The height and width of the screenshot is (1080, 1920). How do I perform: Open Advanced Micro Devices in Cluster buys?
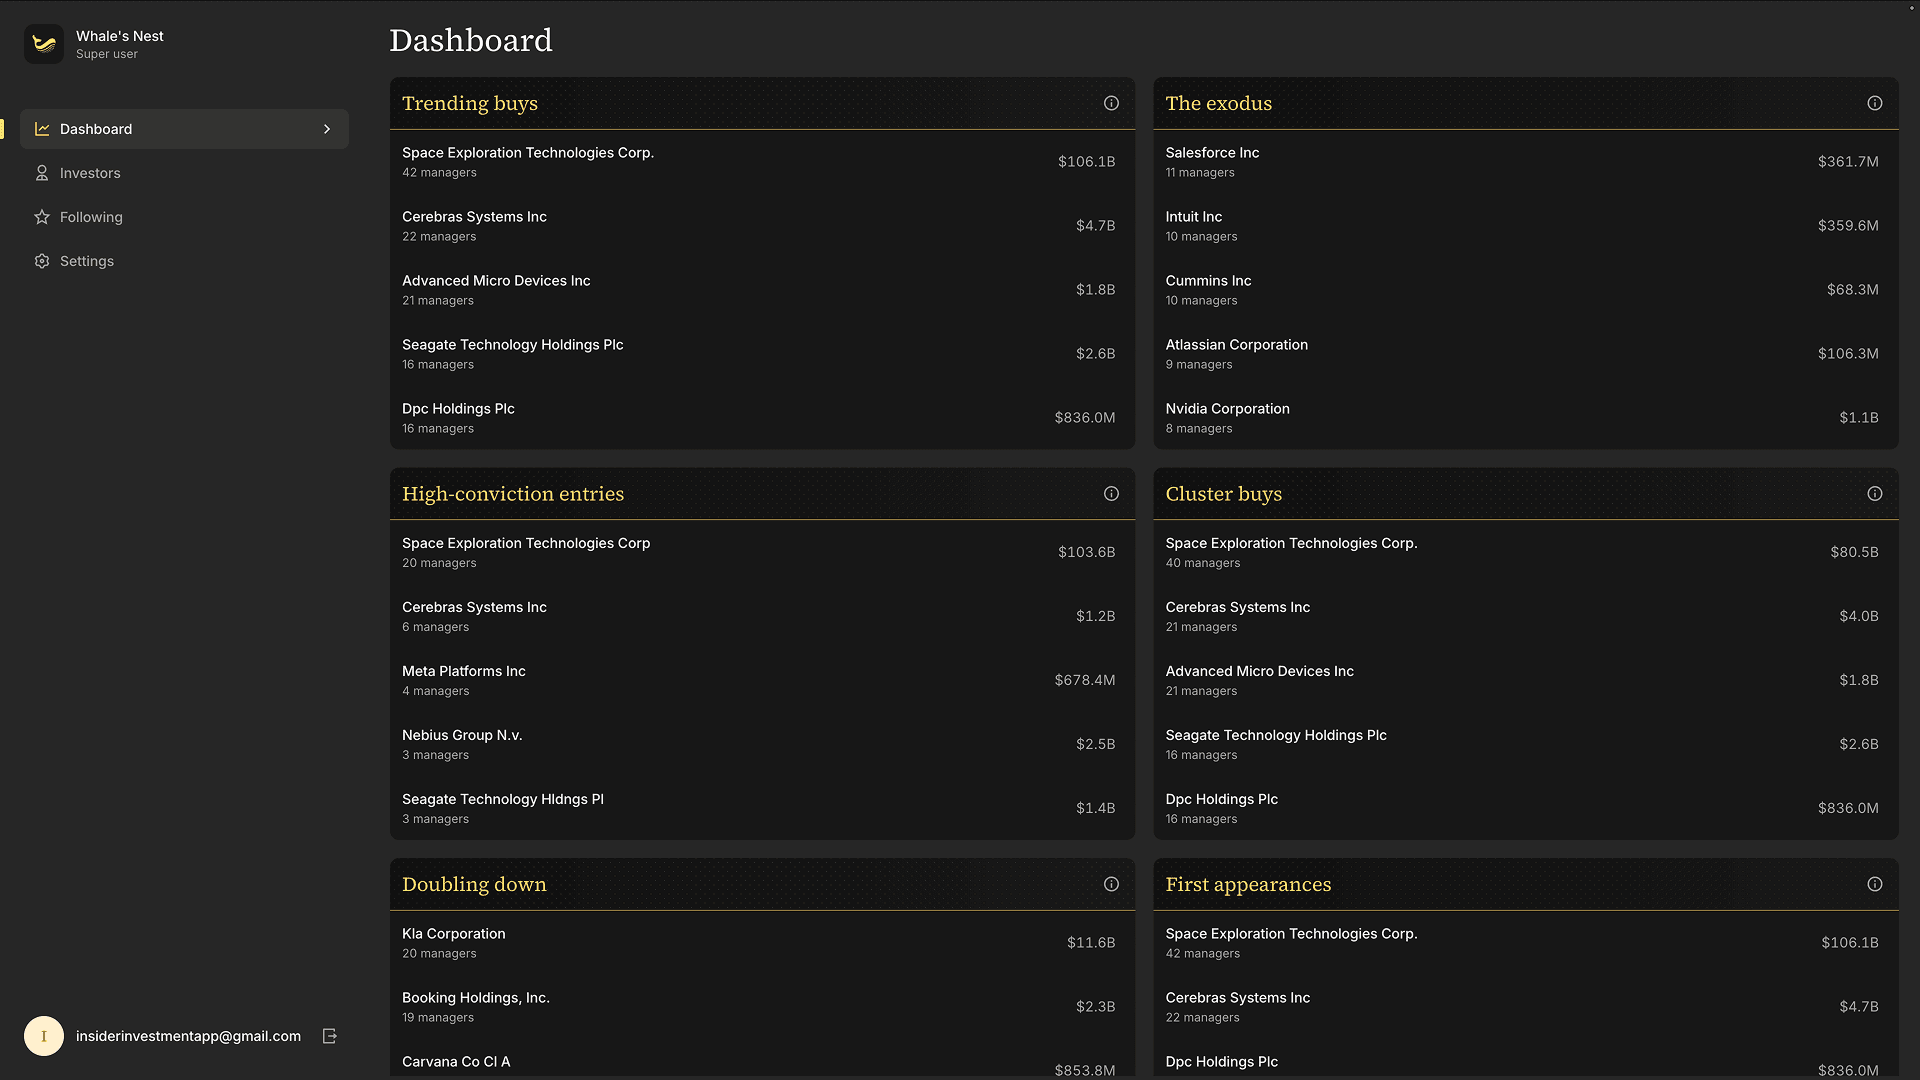(1526, 680)
